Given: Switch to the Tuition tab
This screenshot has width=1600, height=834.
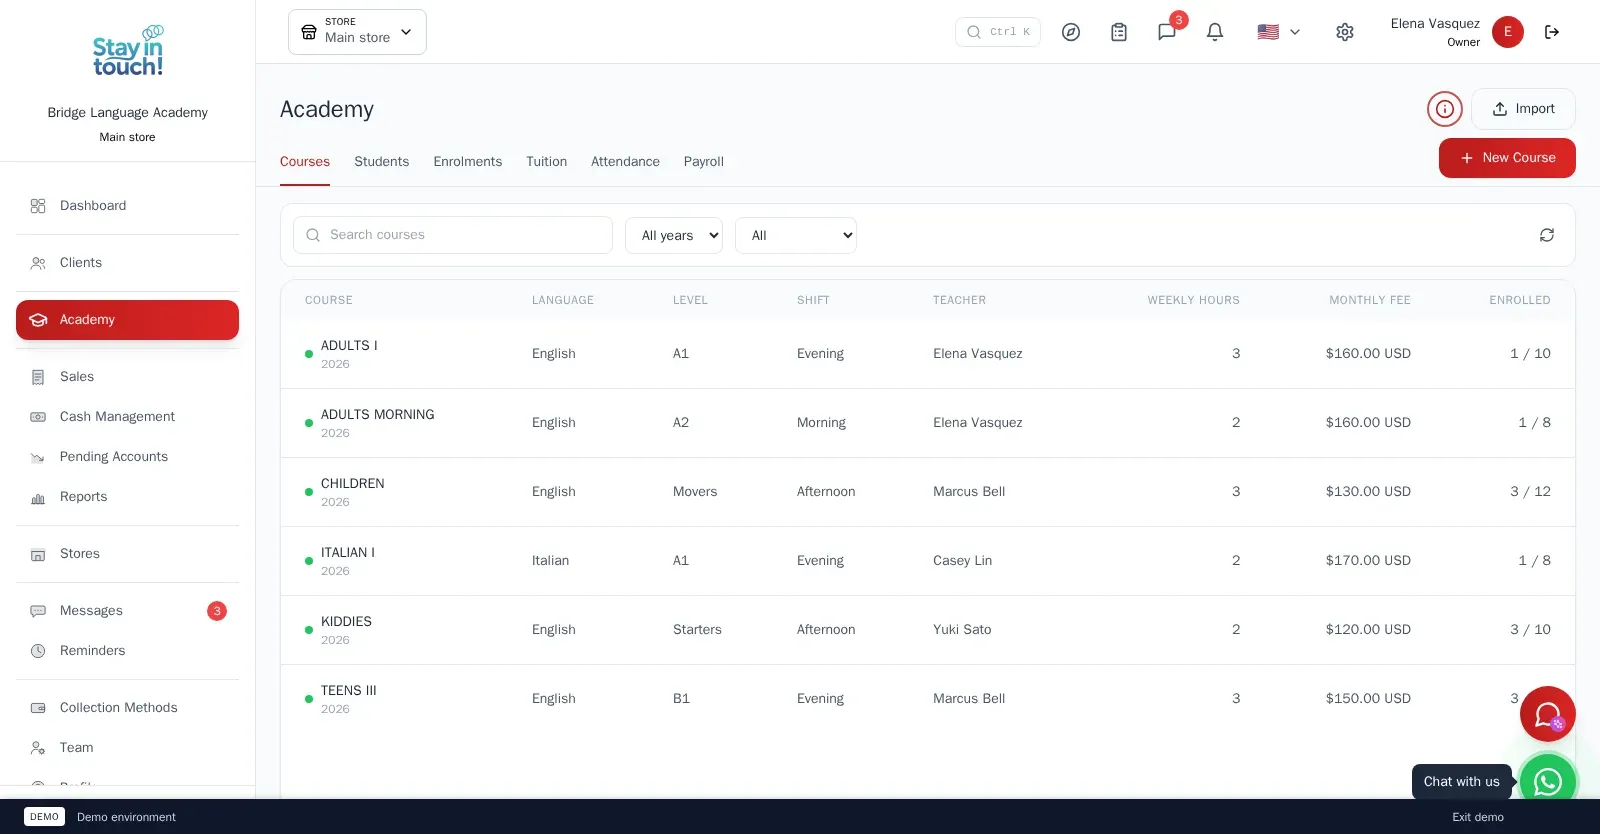Looking at the screenshot, I should 546,162.
